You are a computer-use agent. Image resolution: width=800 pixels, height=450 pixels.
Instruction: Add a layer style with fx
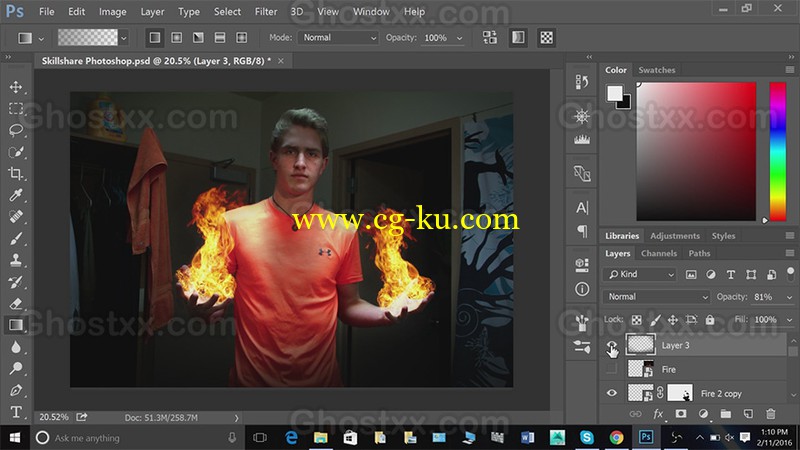click(658, 414)
